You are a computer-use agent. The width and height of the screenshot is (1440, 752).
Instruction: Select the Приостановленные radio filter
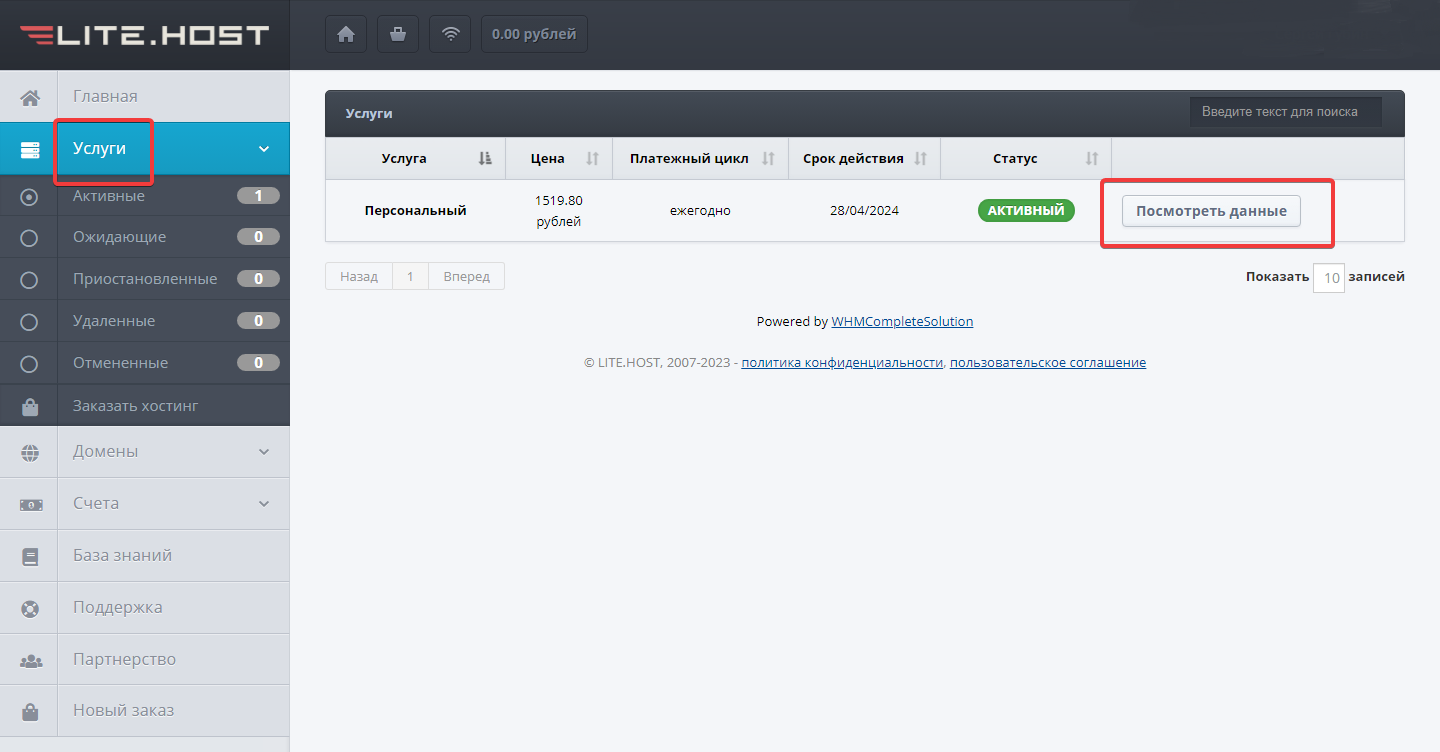coord(29,280)
